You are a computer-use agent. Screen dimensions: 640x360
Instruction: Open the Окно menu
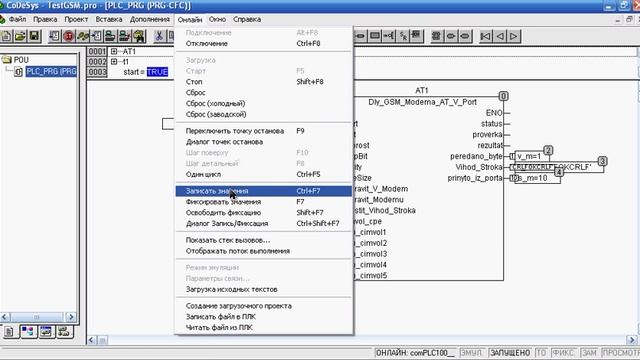coord(217,19)
